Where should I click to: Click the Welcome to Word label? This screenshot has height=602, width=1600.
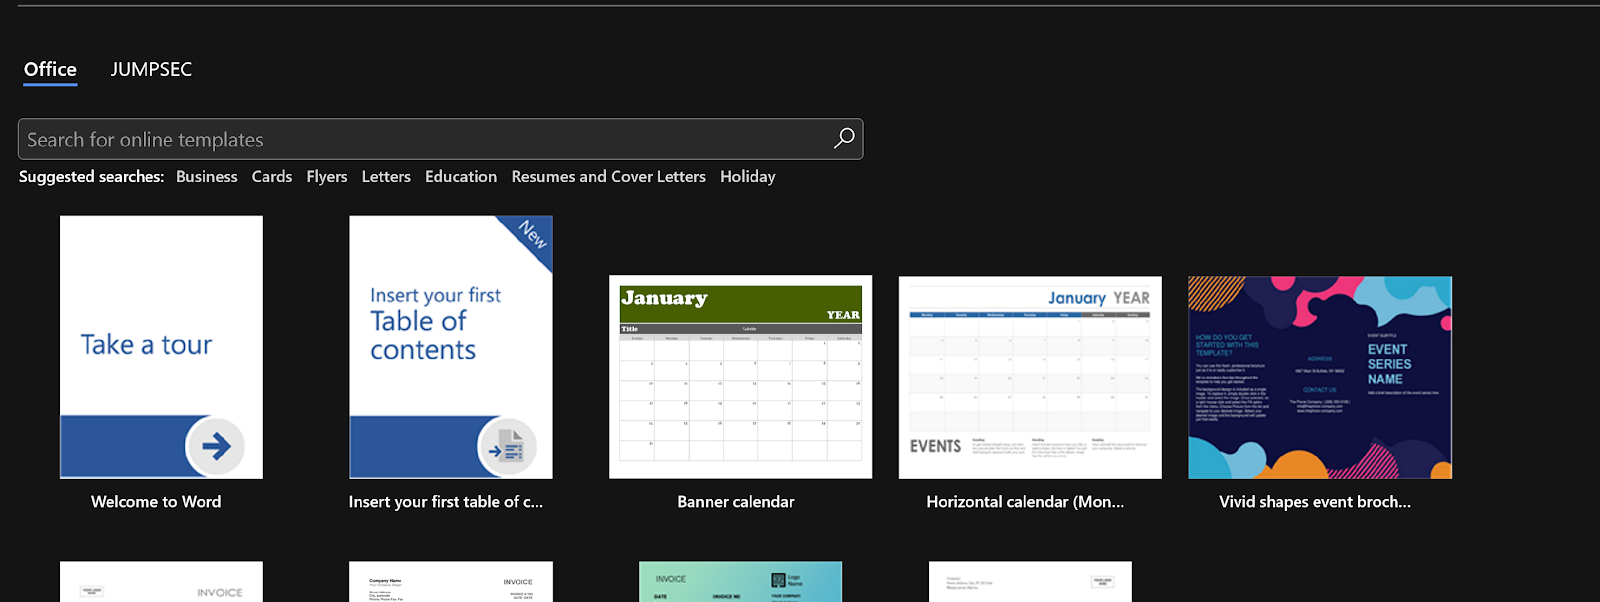(156, 502)
